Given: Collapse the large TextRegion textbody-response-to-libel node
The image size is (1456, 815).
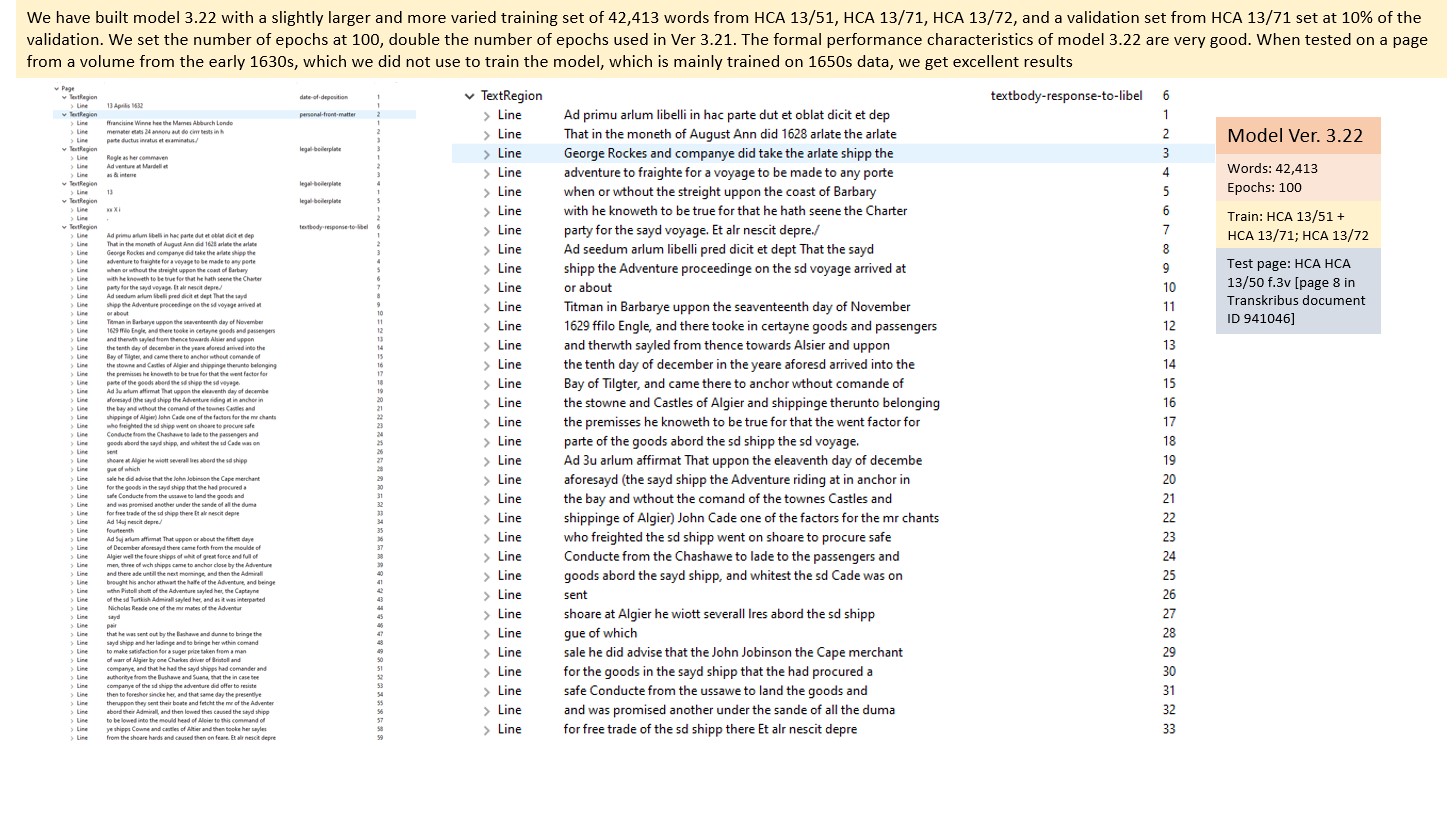Looking at the screenshot, I should [x=470, y=96].
